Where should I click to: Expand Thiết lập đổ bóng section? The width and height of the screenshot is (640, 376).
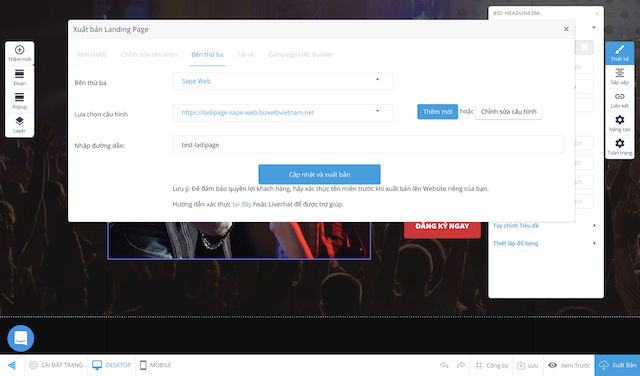545,243
